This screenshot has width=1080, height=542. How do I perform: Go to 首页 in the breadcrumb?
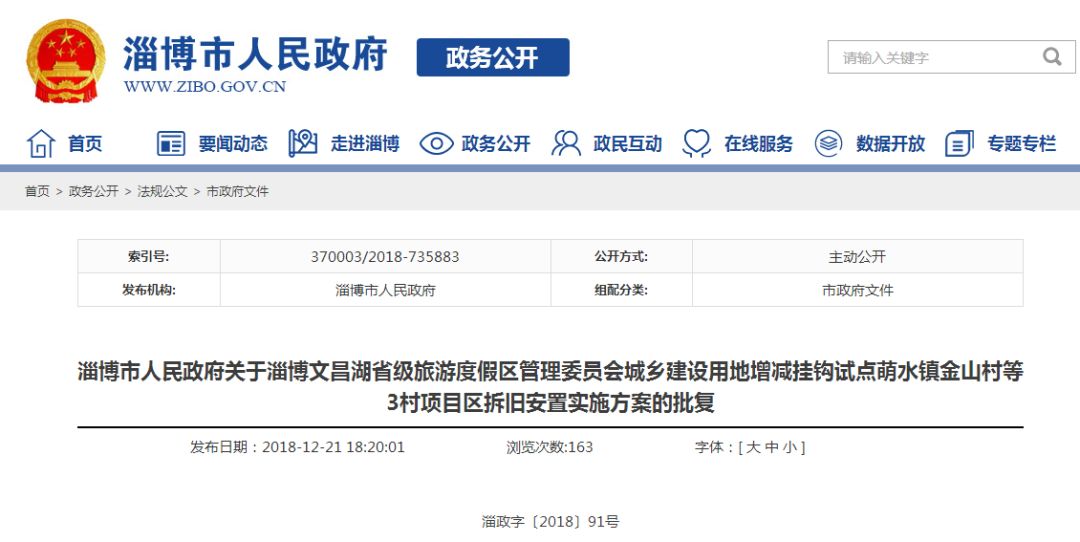[x=37, y=191]
